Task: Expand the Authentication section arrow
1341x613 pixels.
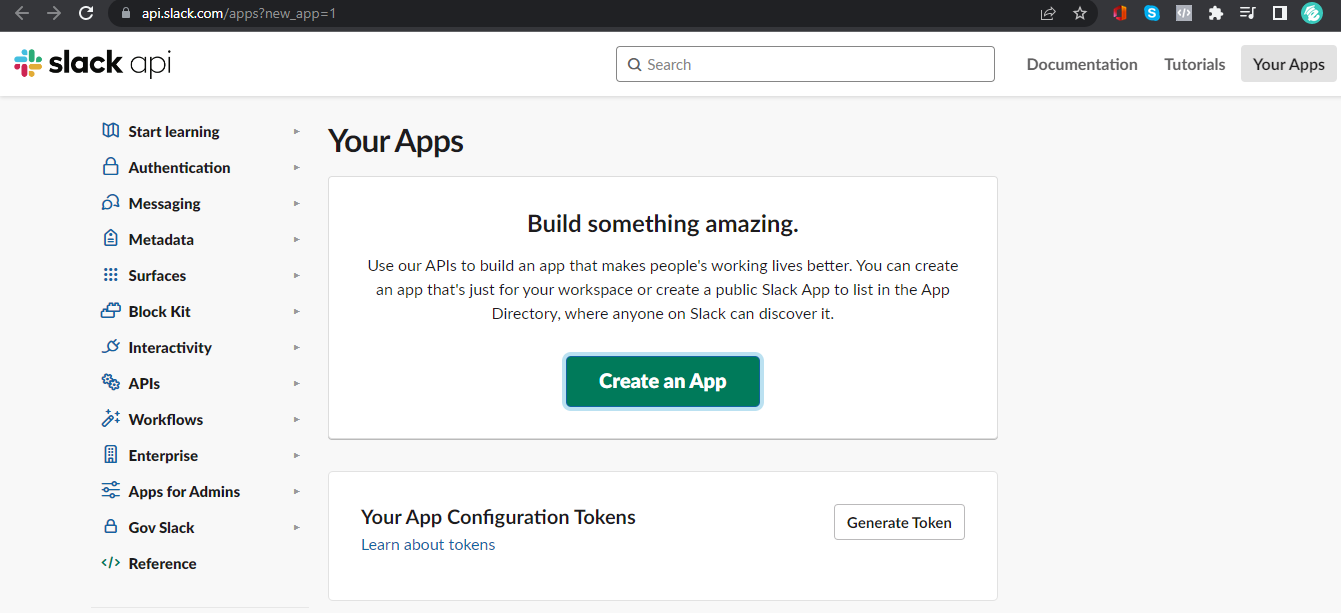Action: (297, 167)
